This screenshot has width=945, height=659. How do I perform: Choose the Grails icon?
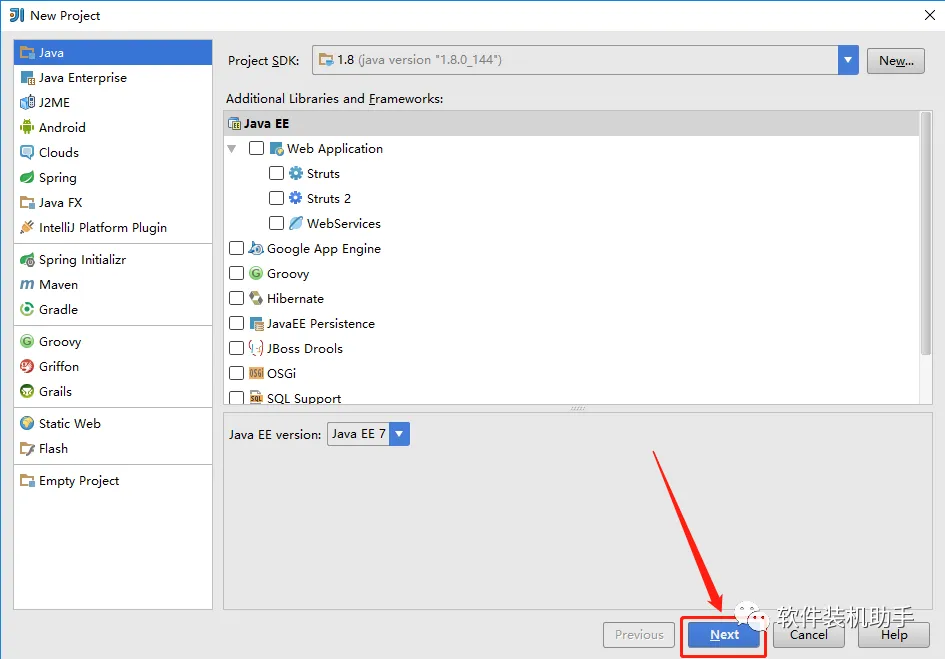[27, 391]
